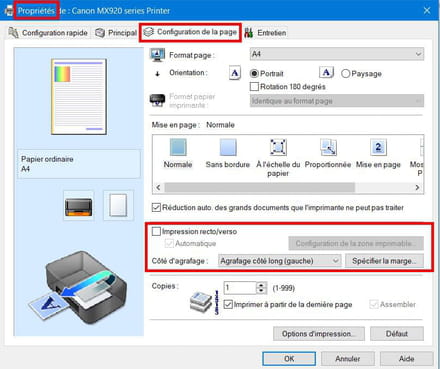
Task: Click the Configuration rapide tab icon
Action: coord(13,33)
